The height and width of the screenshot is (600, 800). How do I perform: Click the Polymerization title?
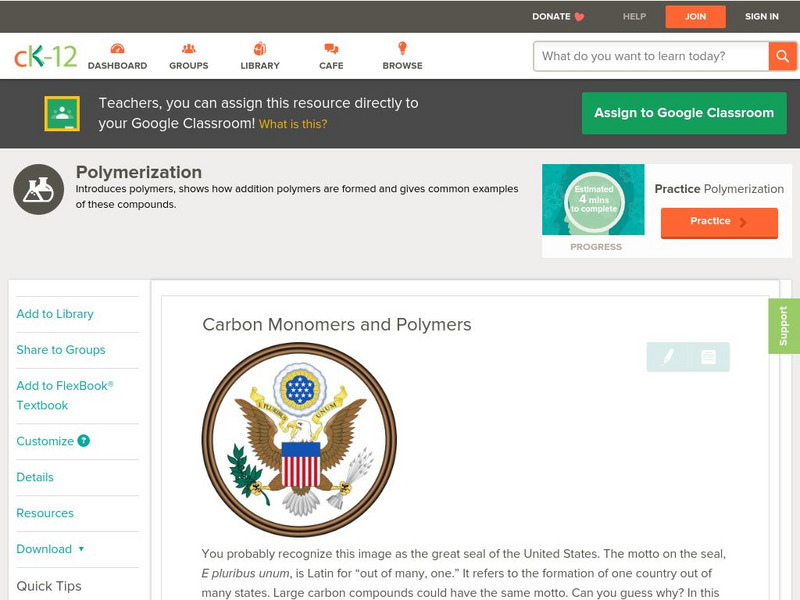click(139, 172)
